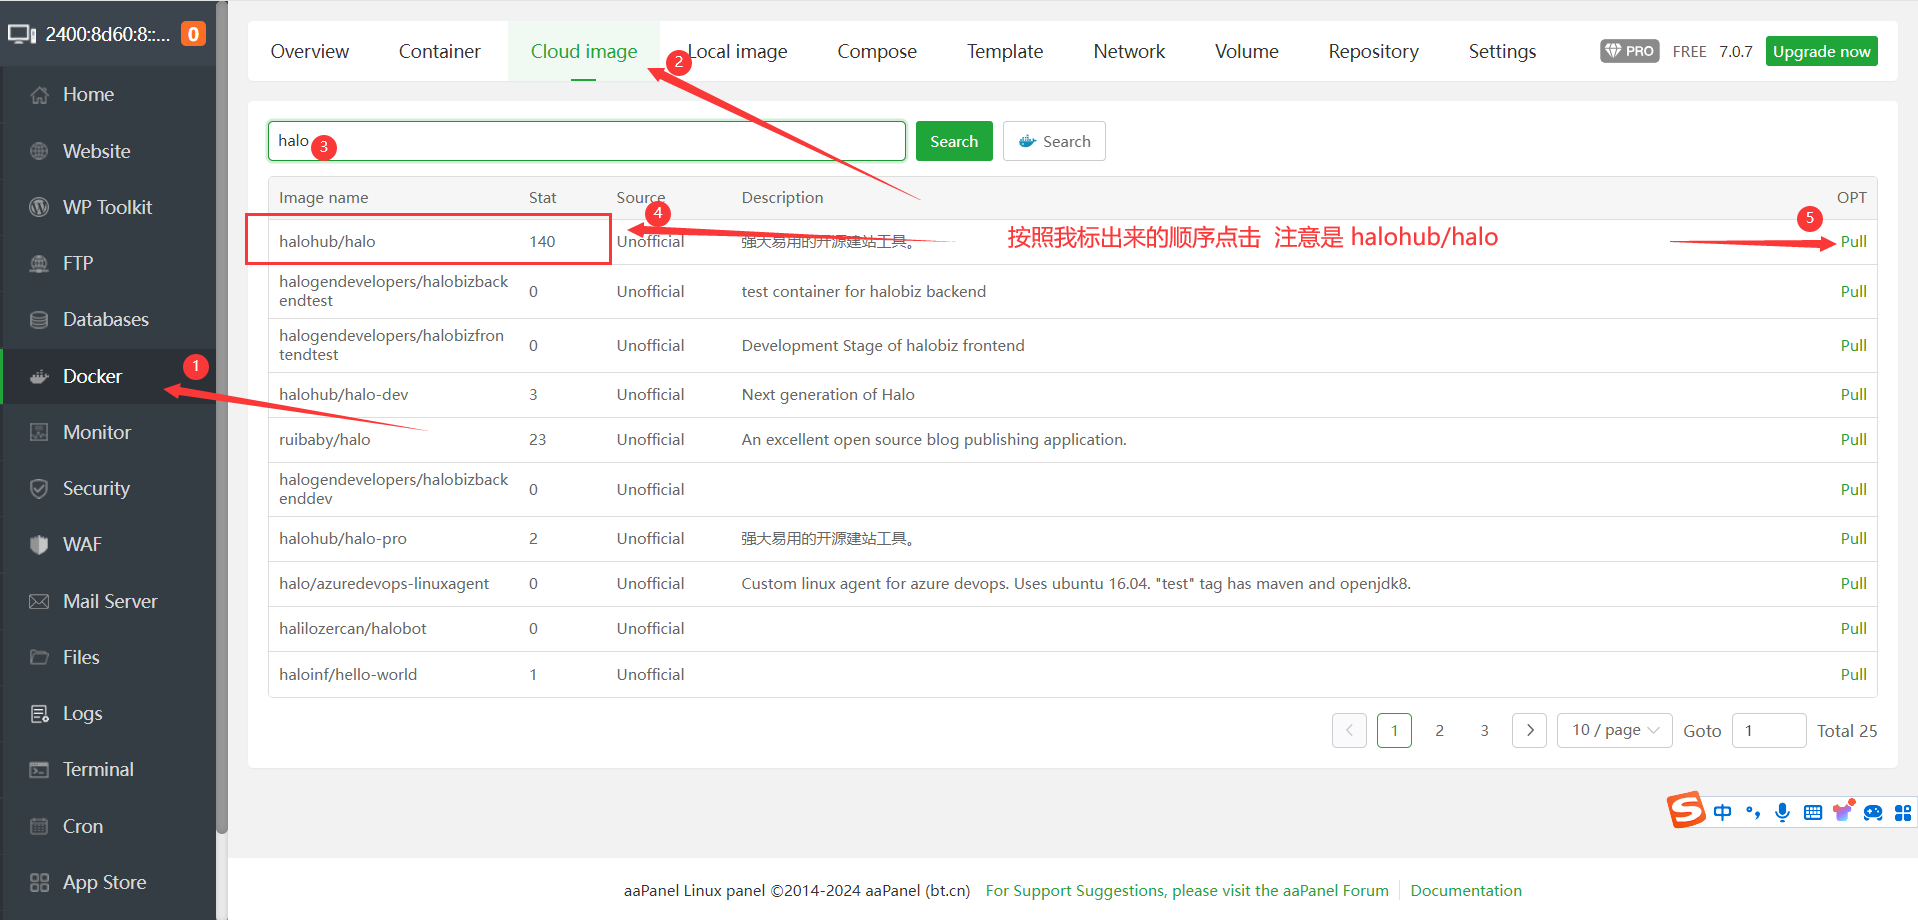Open the Compose tab
The width and height of the screenshot is (1918, 920).
tap(877, 51)
